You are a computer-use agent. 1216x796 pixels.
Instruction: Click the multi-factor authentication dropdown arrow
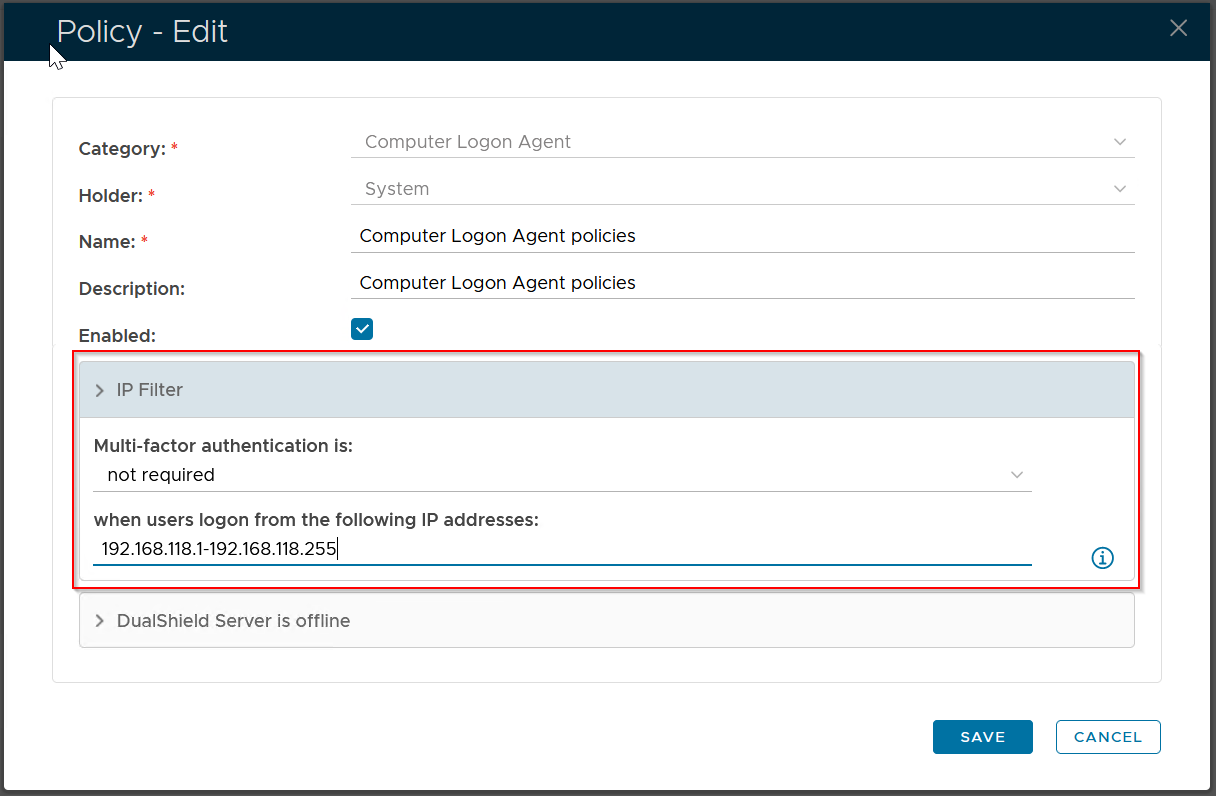click(x=1017, y=475)
